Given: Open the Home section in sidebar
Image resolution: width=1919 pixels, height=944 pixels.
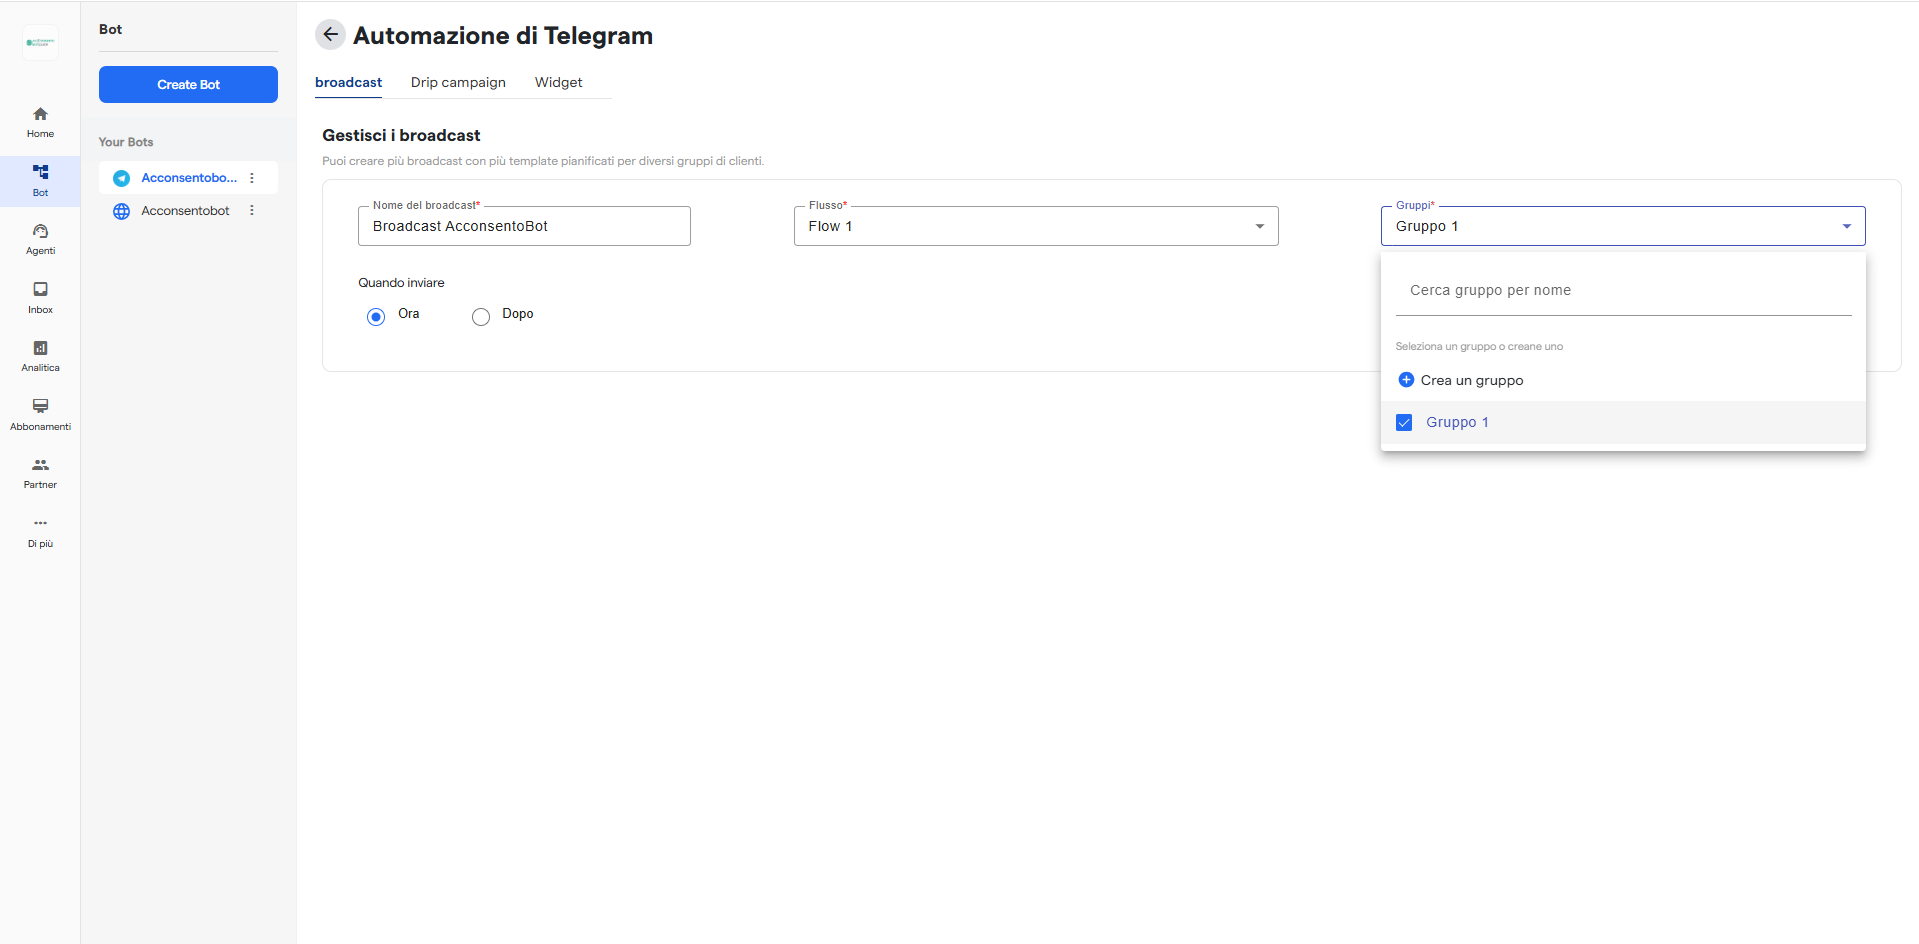Looking at the screenshot, I should point(40,121).
